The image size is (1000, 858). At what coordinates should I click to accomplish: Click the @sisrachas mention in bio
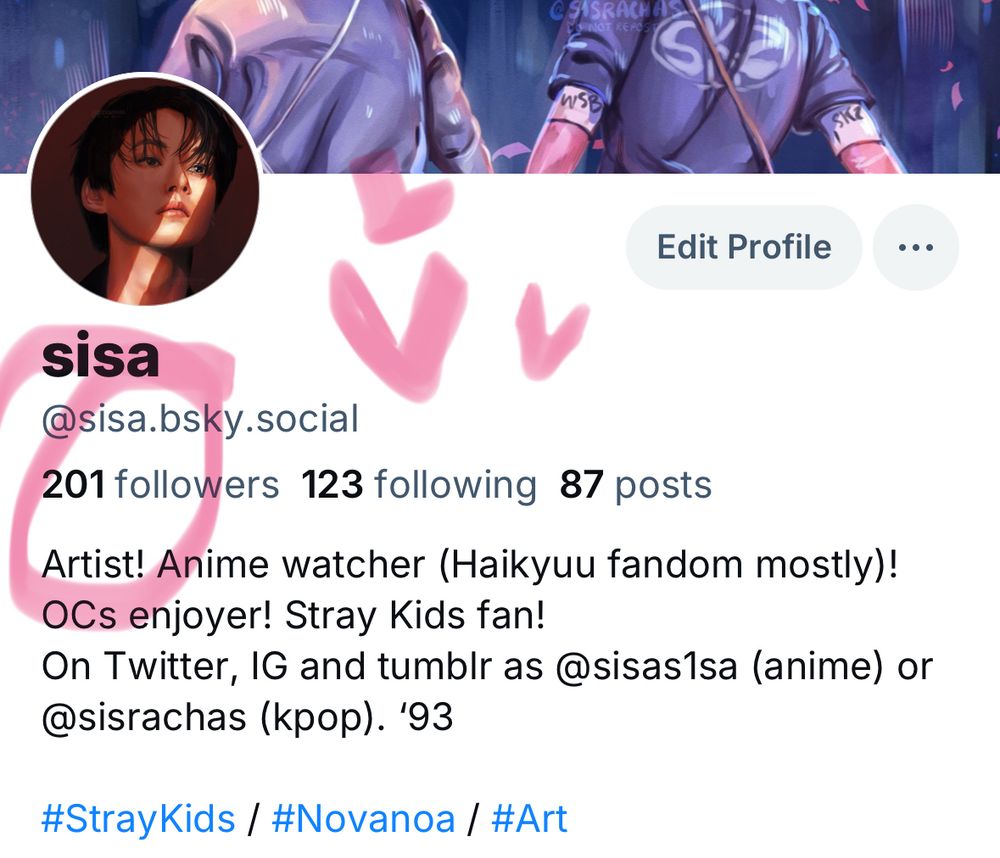pos(144,717)
